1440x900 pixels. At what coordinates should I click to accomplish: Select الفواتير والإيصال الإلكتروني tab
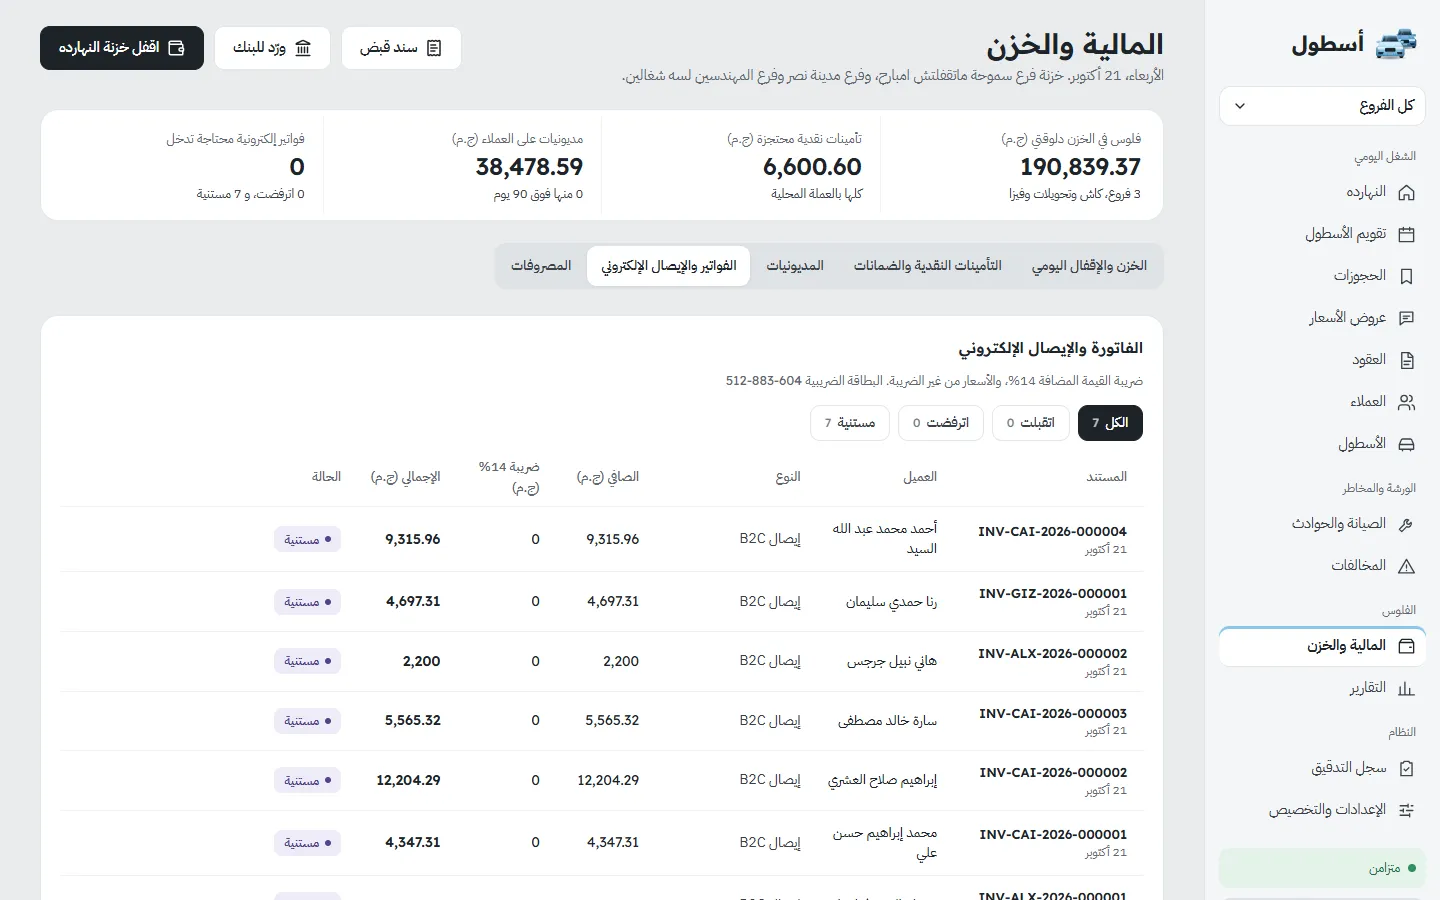[669, 266]
